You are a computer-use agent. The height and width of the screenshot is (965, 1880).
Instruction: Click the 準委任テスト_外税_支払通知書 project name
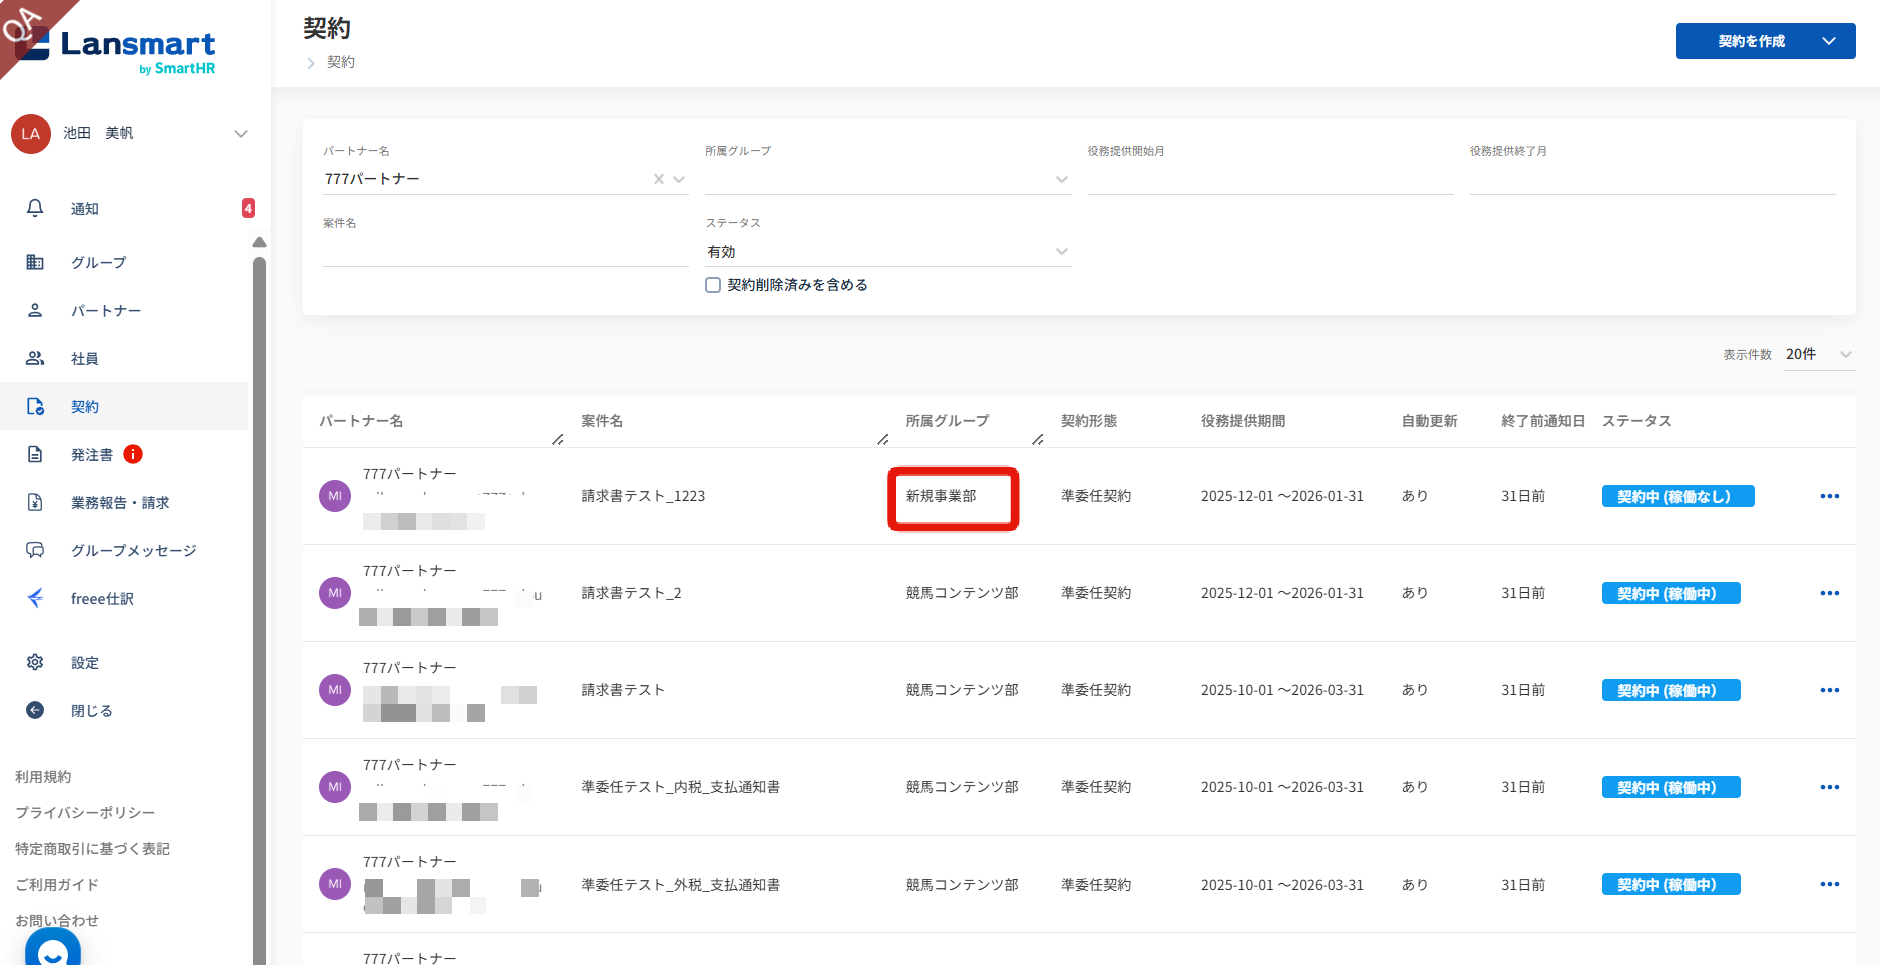(680, 884)
